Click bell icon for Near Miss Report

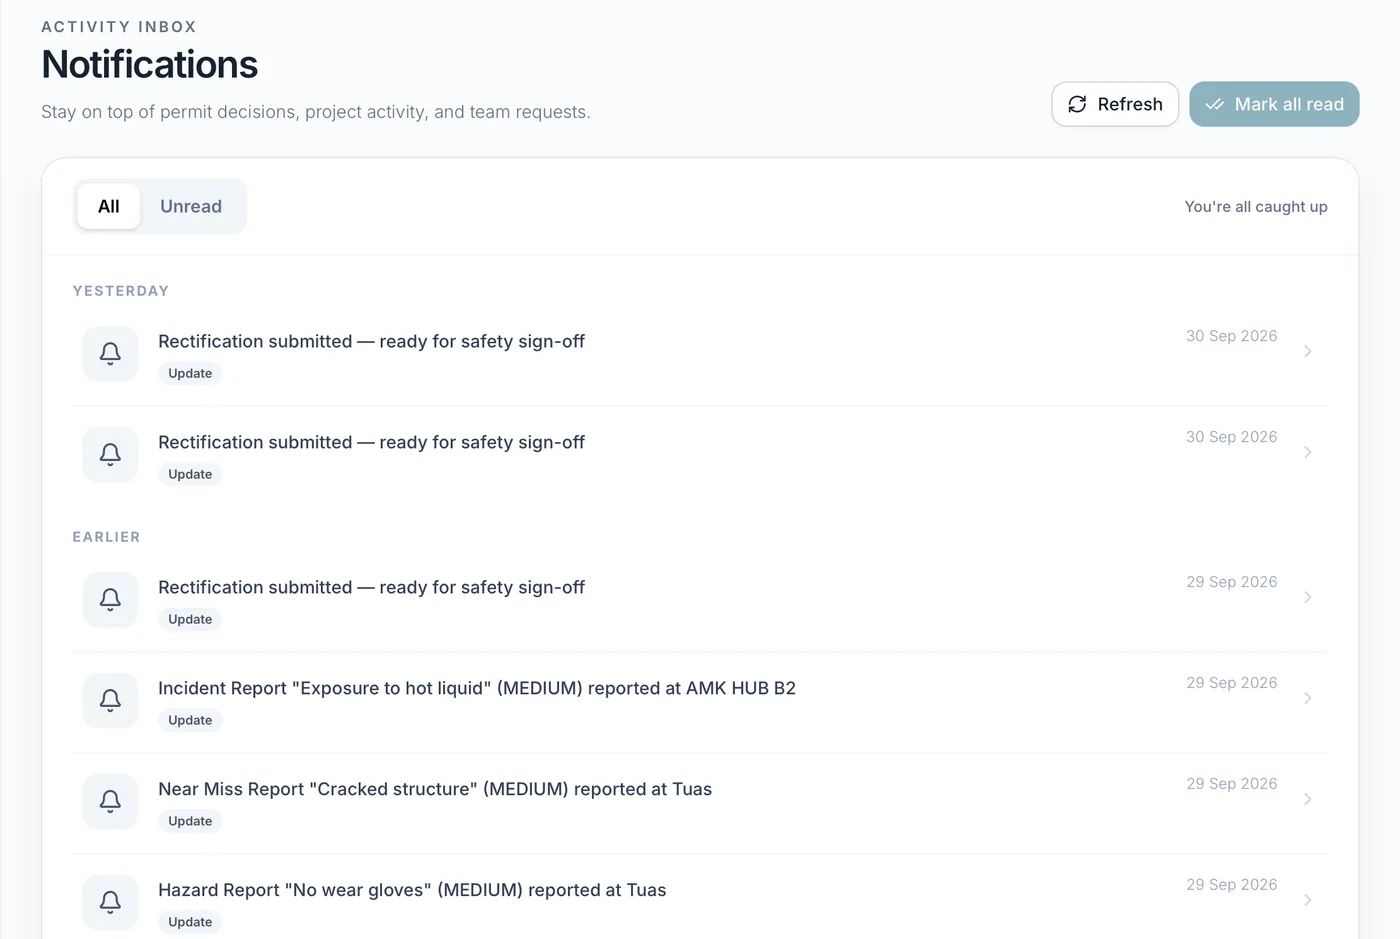click(110, 801)
